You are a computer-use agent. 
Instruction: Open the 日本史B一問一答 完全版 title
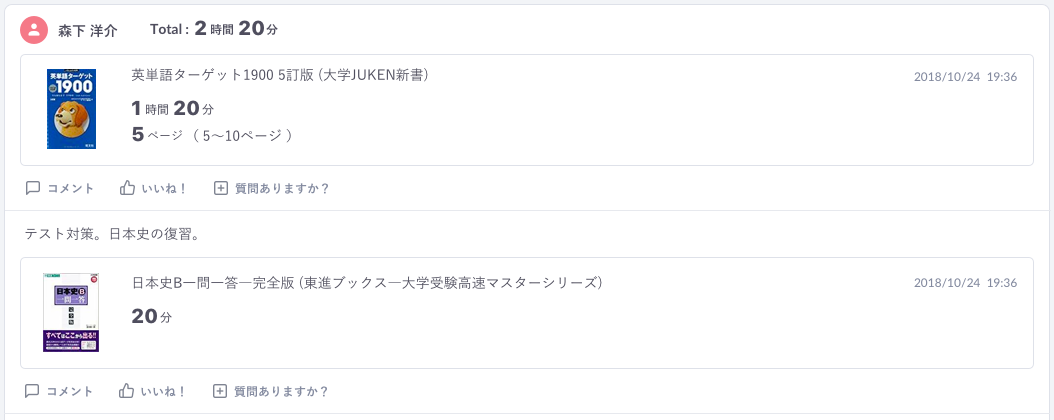(366, 283)
